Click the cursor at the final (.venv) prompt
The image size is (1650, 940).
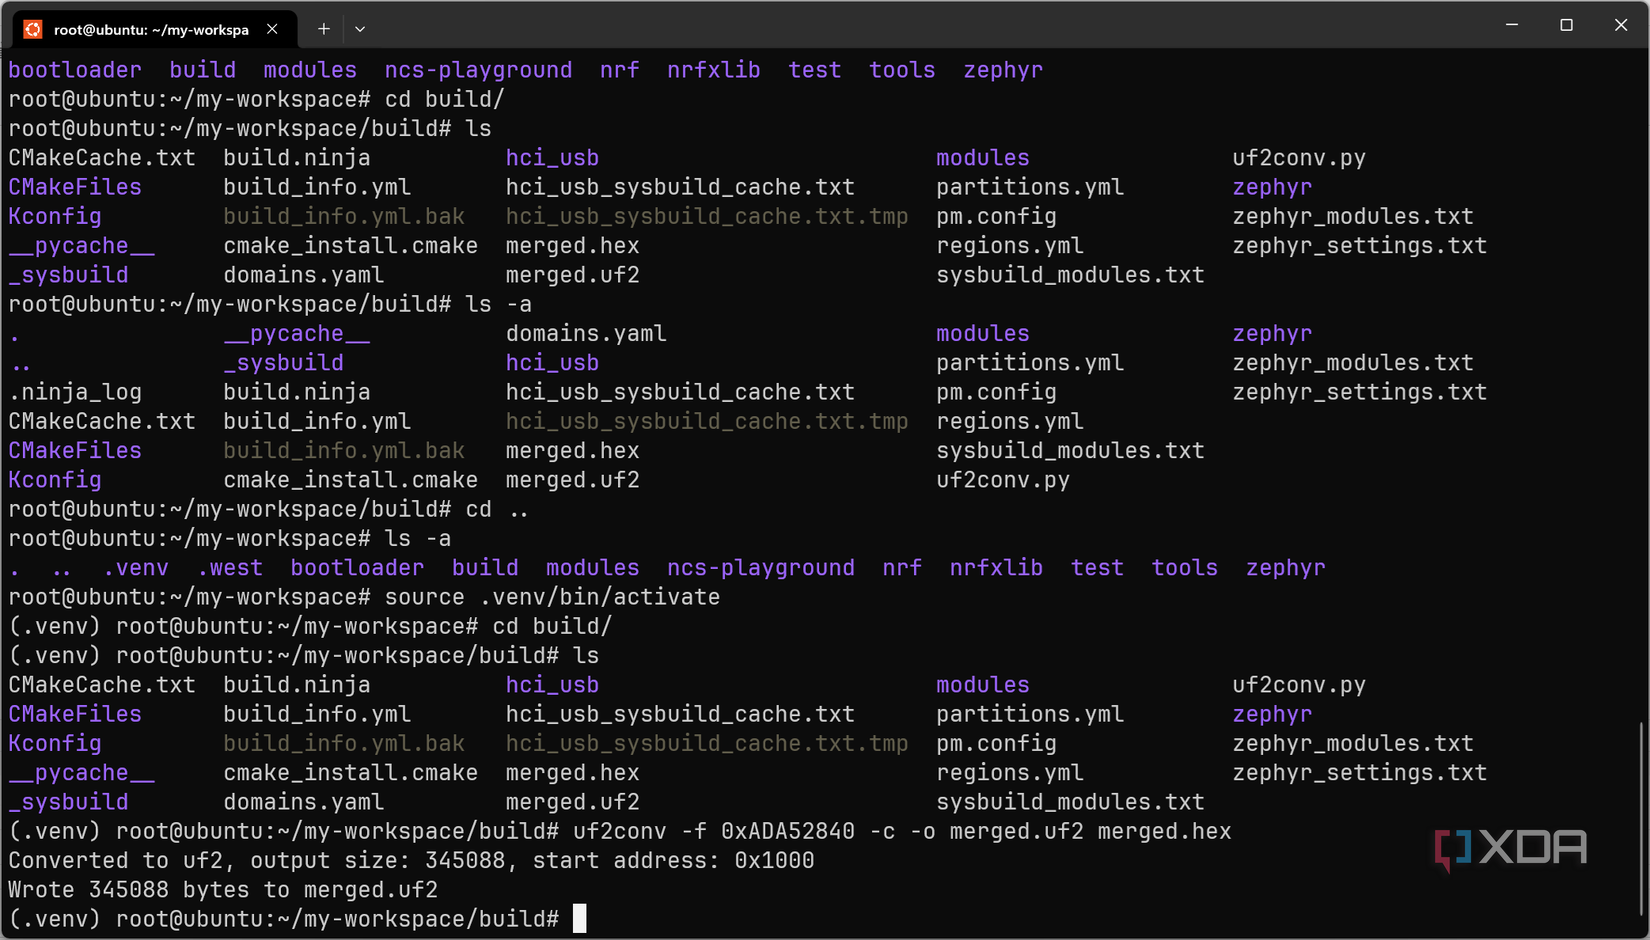point(580,918)
